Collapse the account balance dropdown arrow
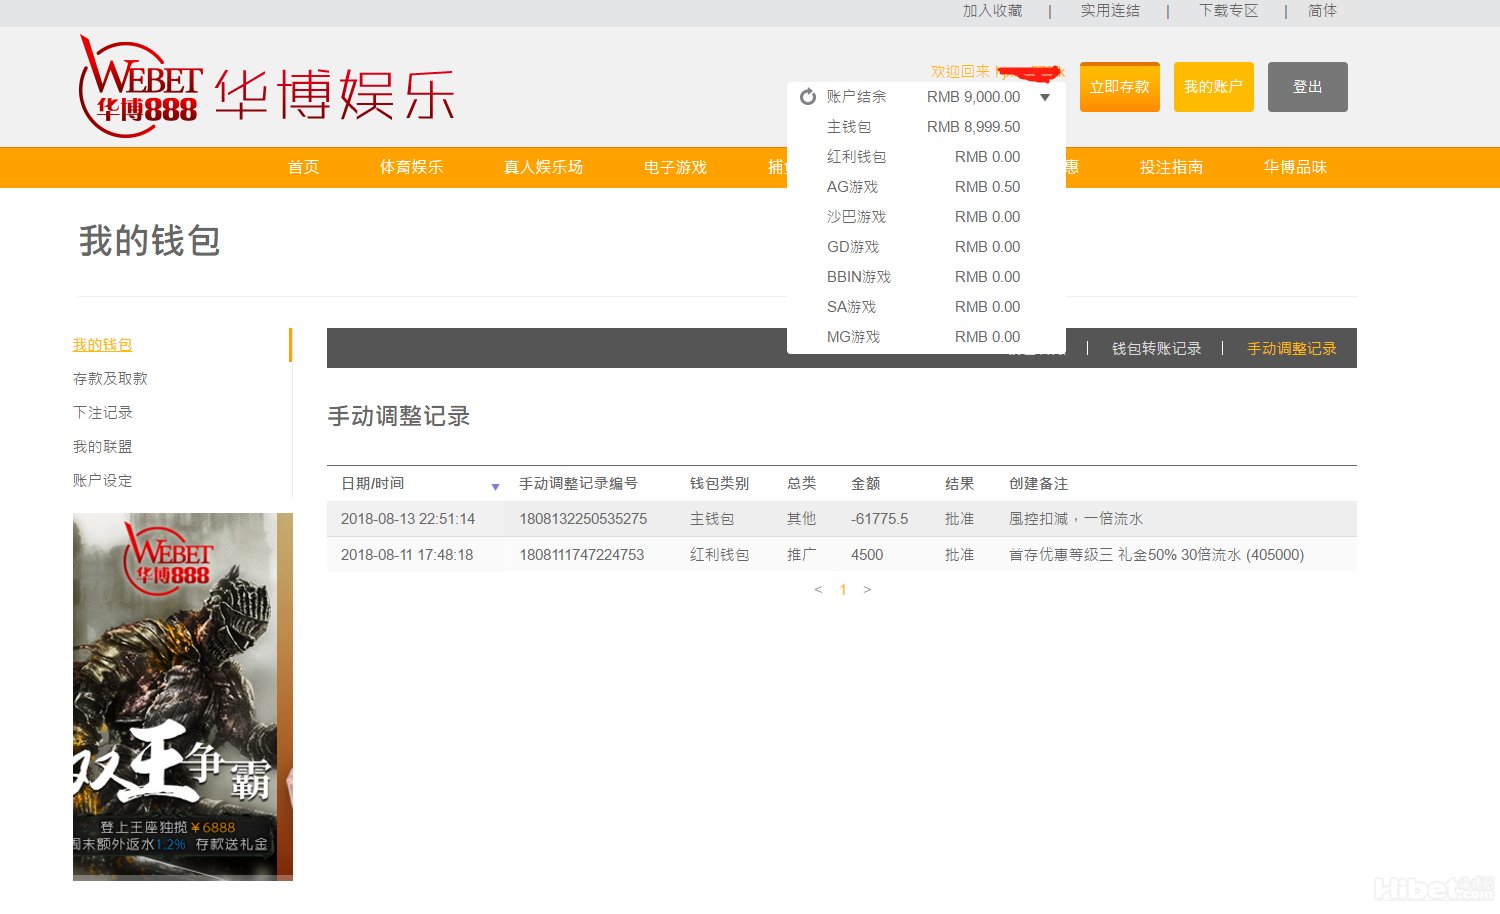1500x914 pixels. point(1045,97)
